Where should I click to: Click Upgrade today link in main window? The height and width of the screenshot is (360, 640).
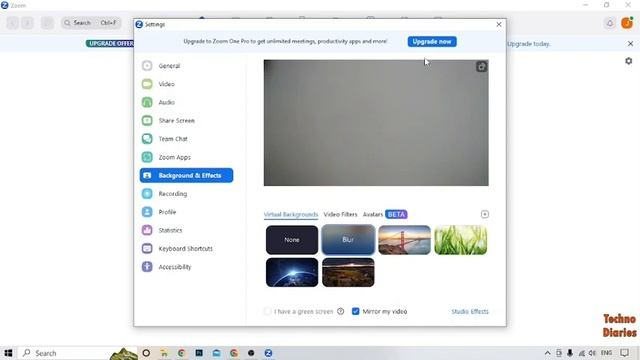point(529,44)
